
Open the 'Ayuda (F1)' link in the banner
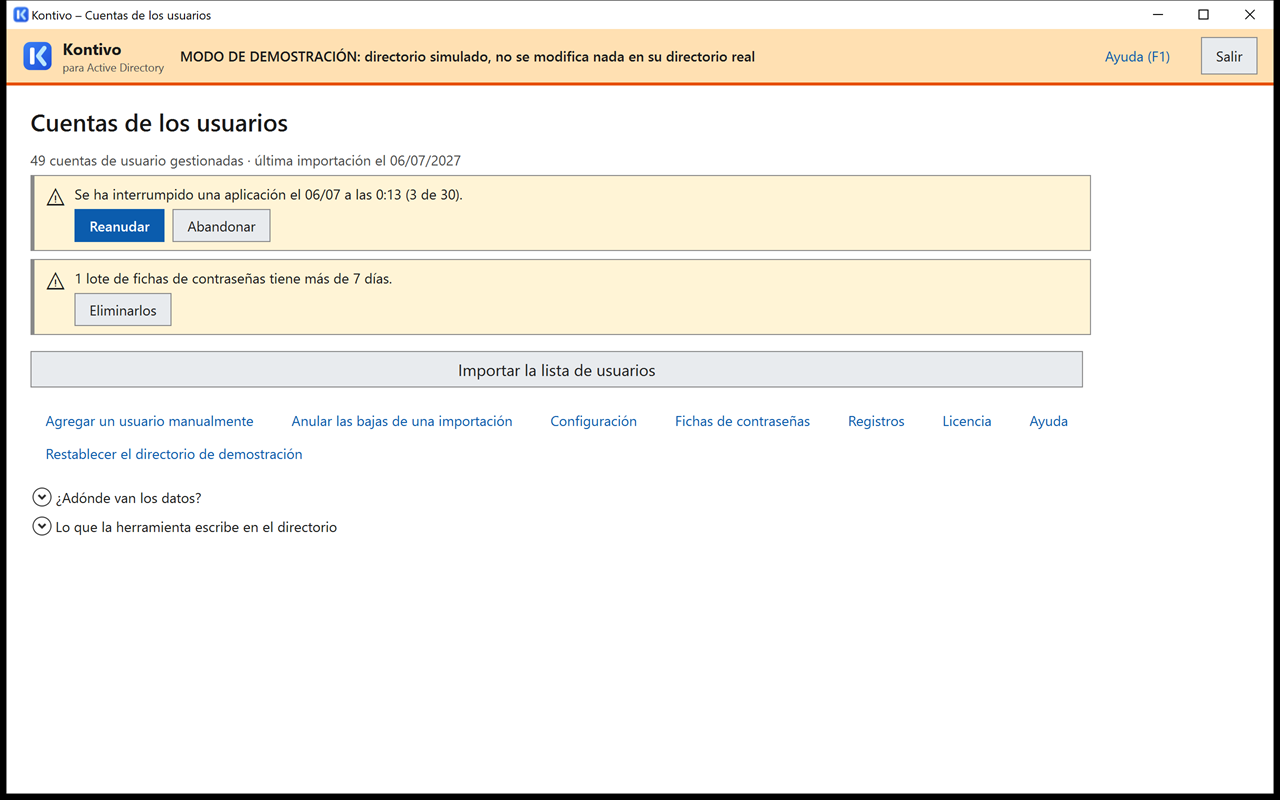[x=1137, y=57]
